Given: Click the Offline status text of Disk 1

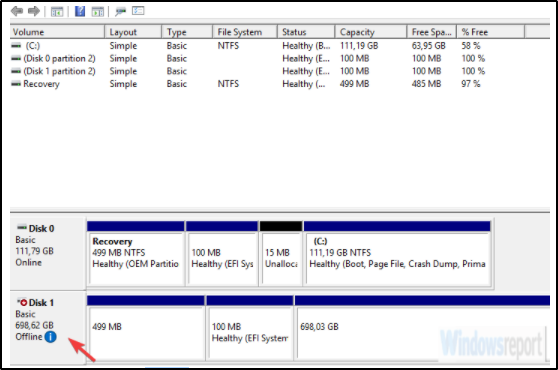Looking at the screenshot, I should coord(29,337).
